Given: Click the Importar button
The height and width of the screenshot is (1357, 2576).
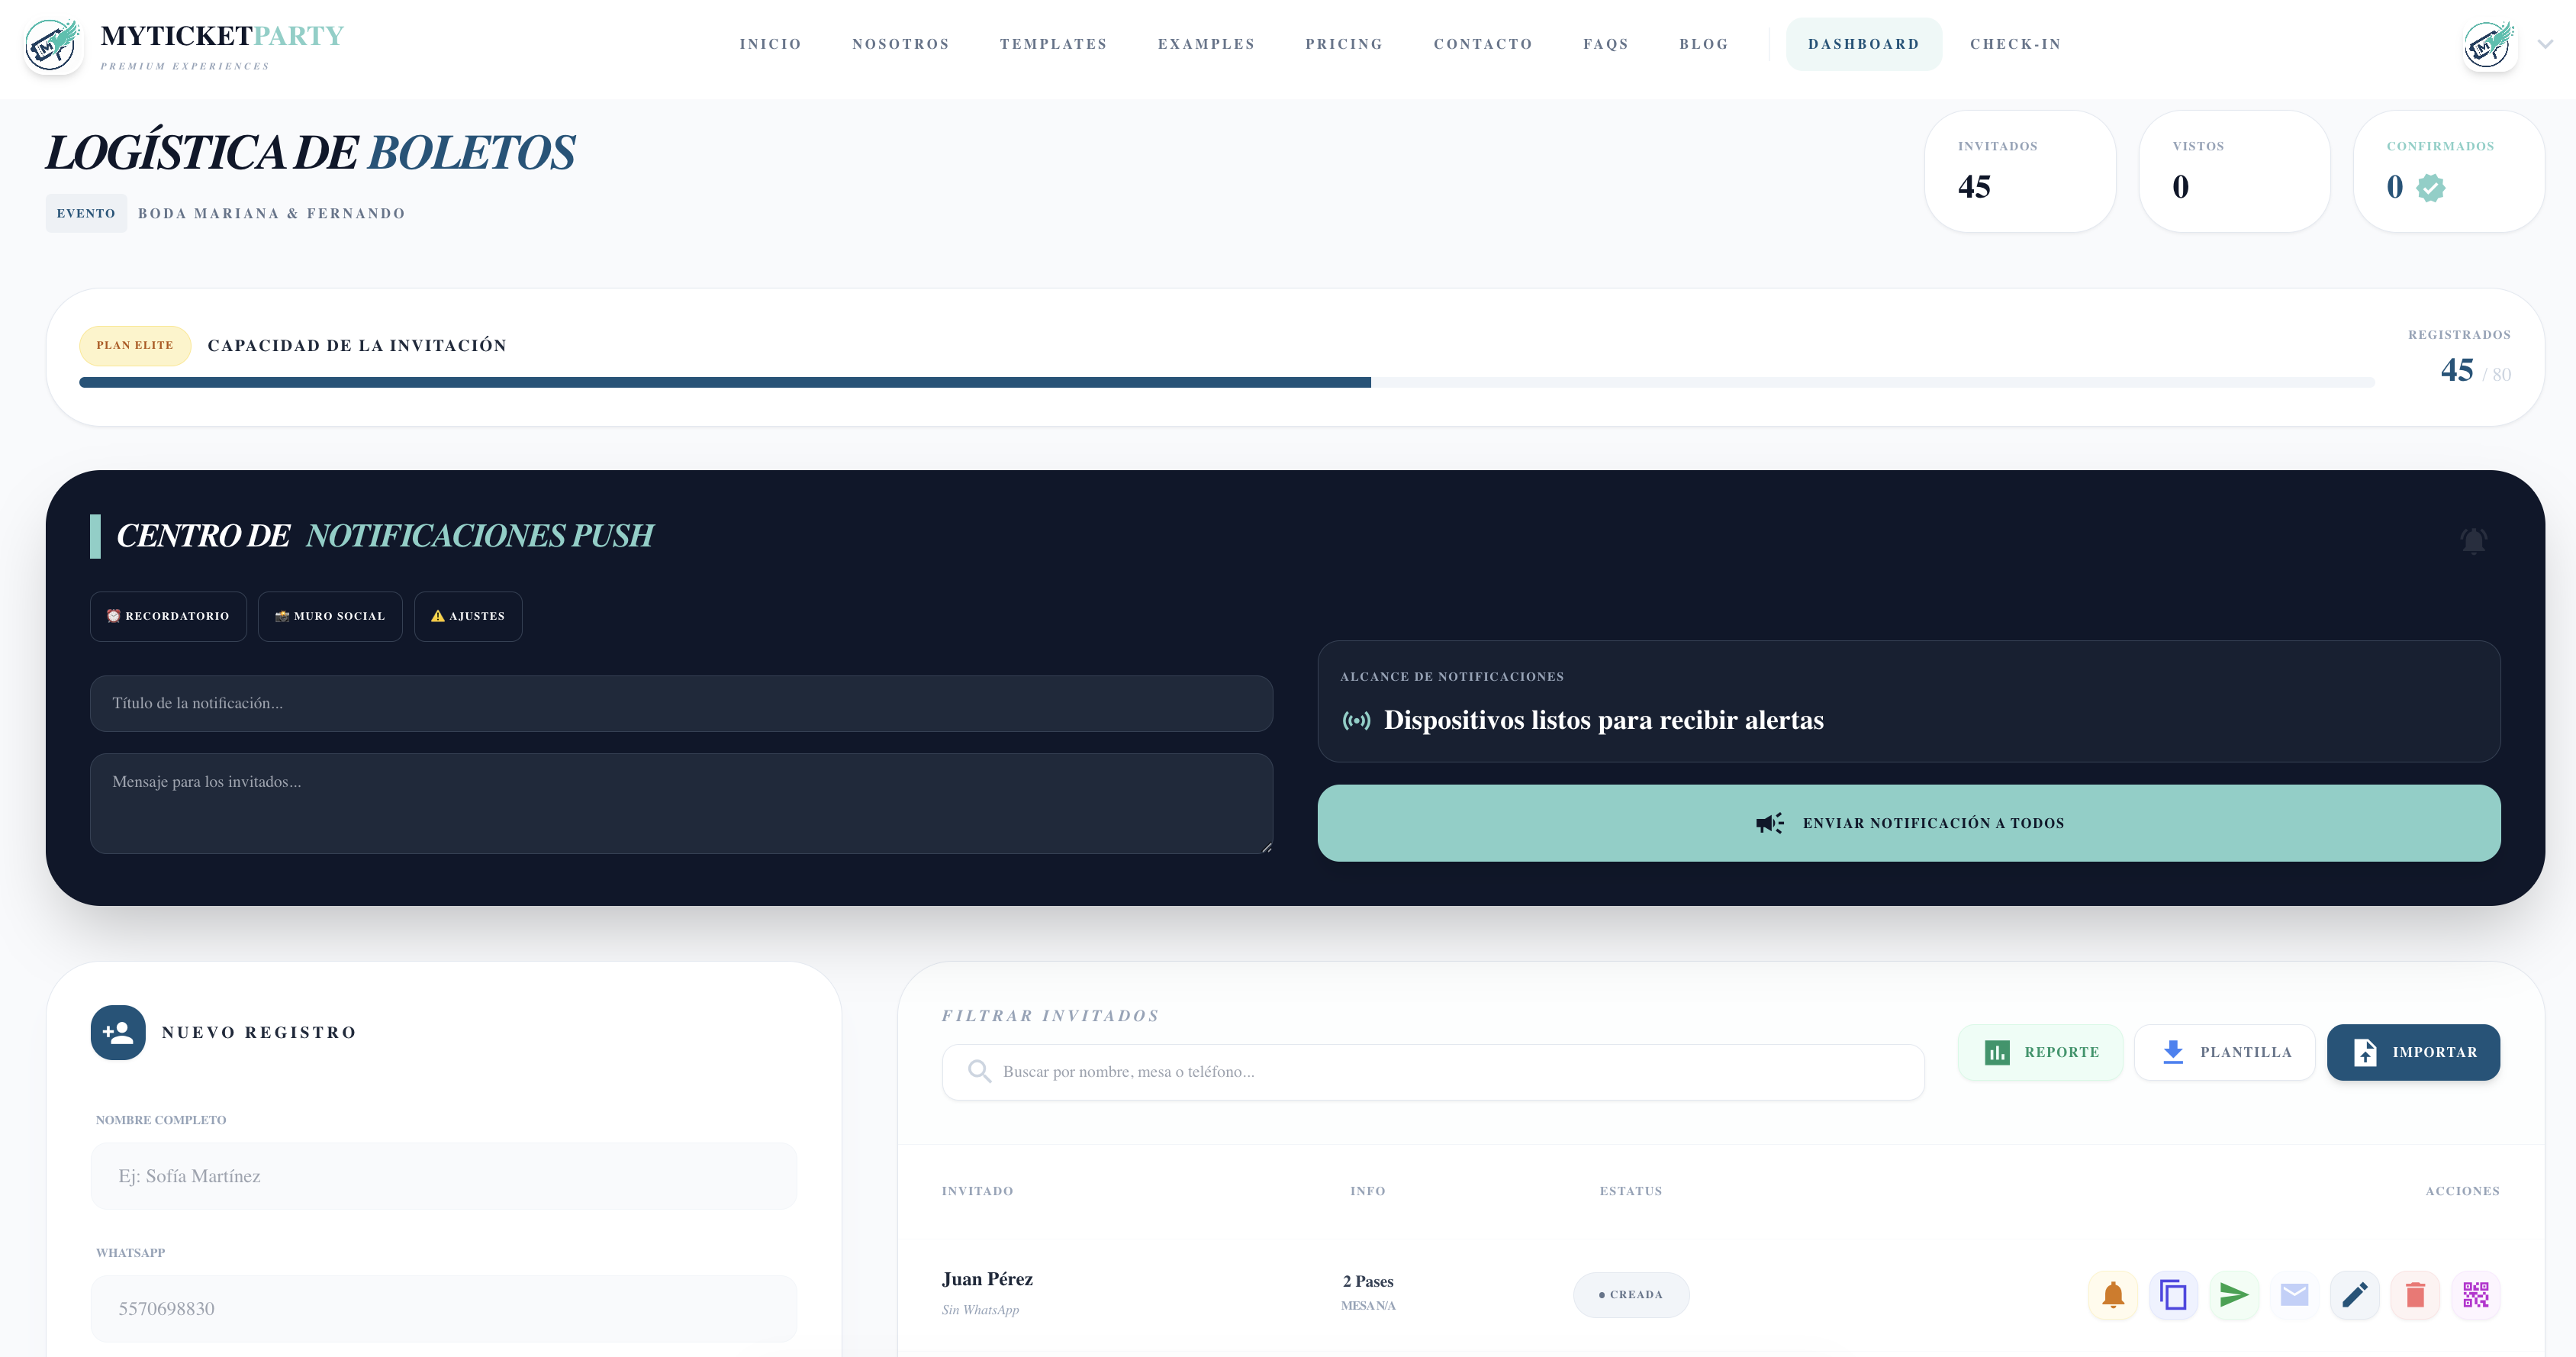Looking at the screenshot, I should [2413, 1052].
